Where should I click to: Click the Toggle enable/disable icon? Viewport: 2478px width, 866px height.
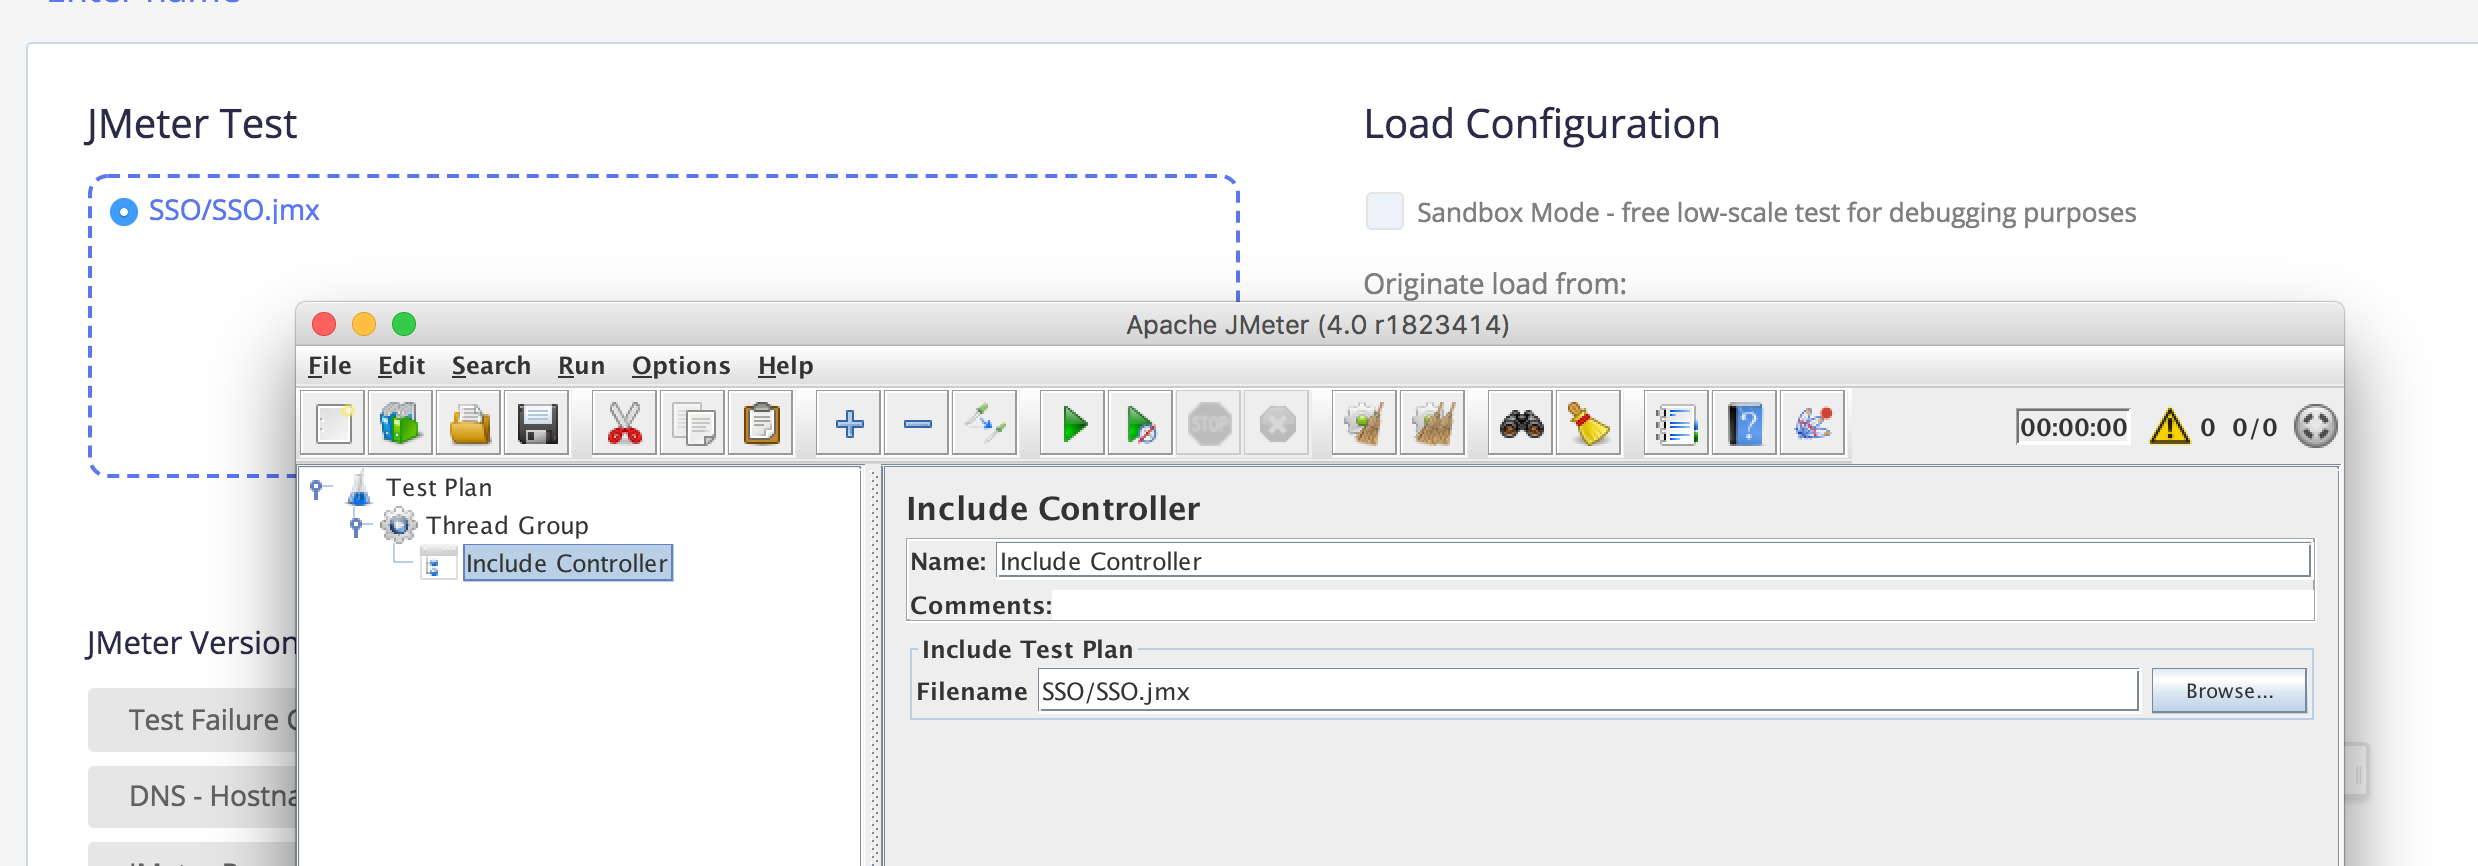click(x=985, y=424)
